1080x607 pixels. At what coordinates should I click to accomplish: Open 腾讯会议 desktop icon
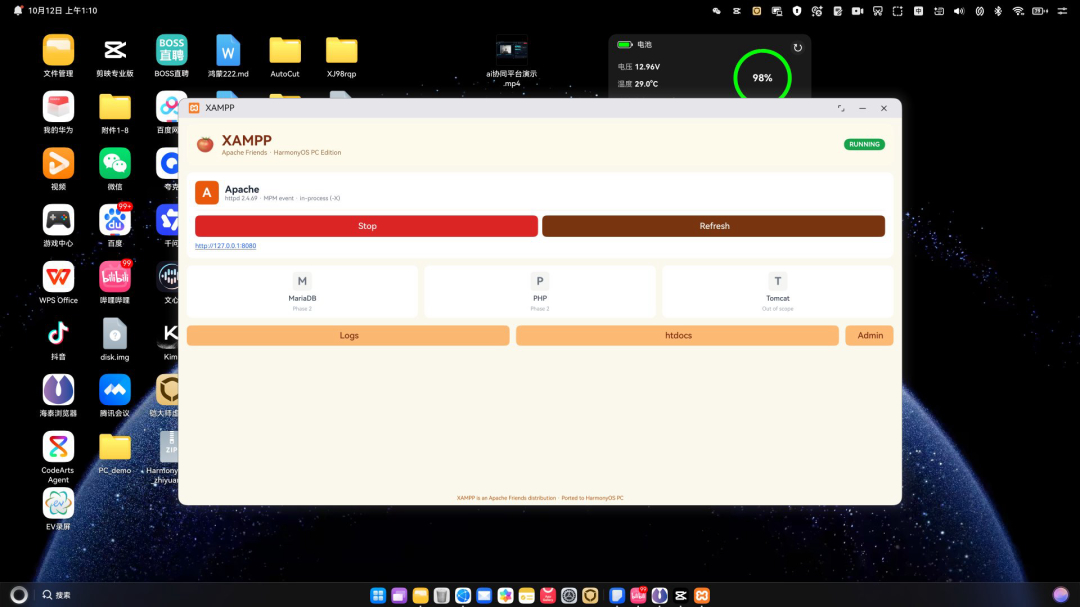point(115,395)
